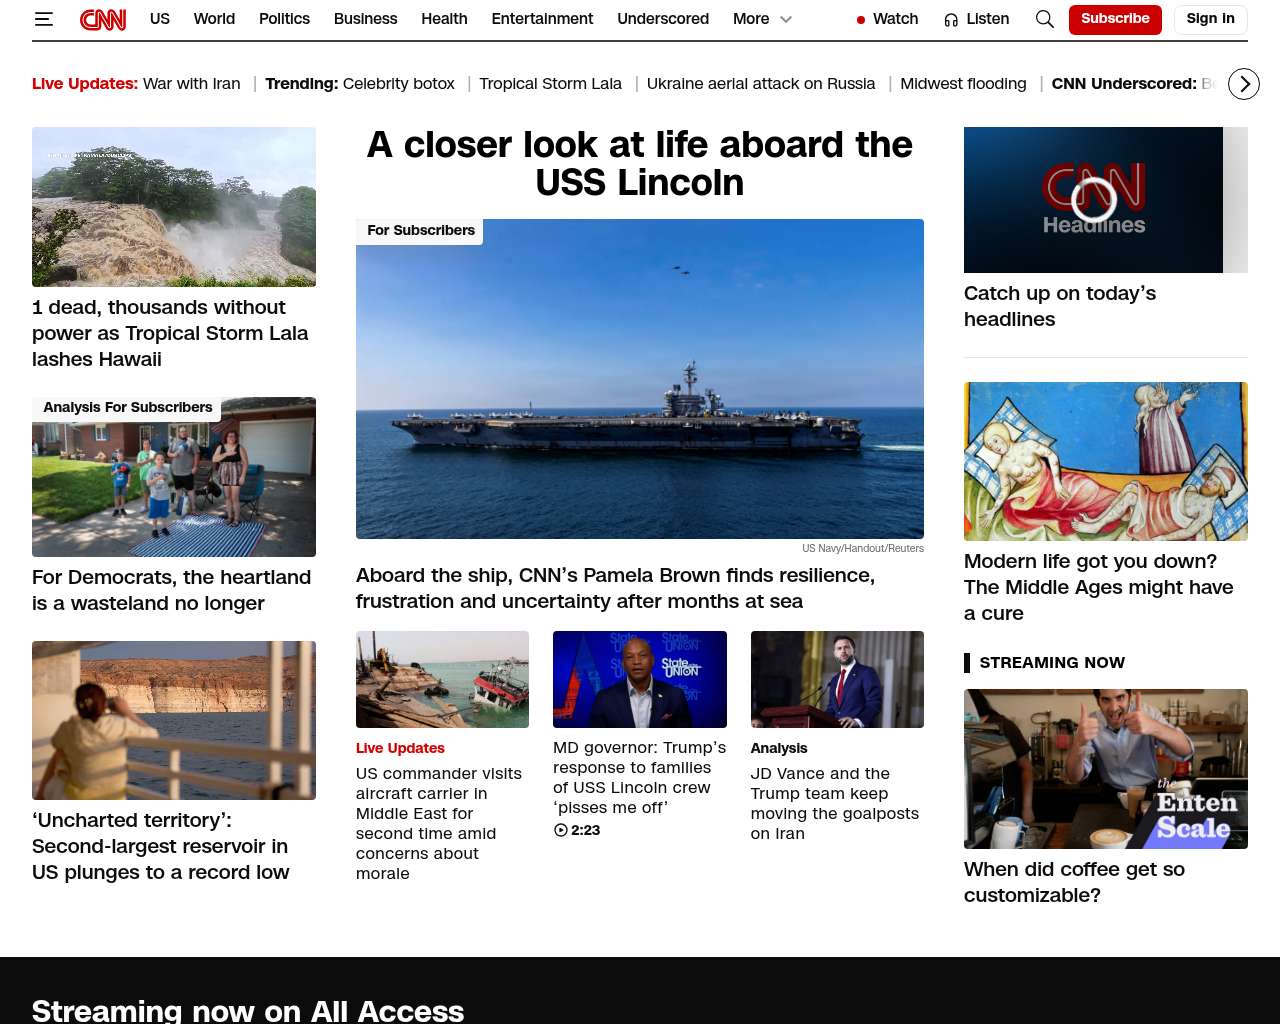Click the 'For Subscribers' badge on carrier photo
1280x1024 pixels.
click(x=420, y=231)
